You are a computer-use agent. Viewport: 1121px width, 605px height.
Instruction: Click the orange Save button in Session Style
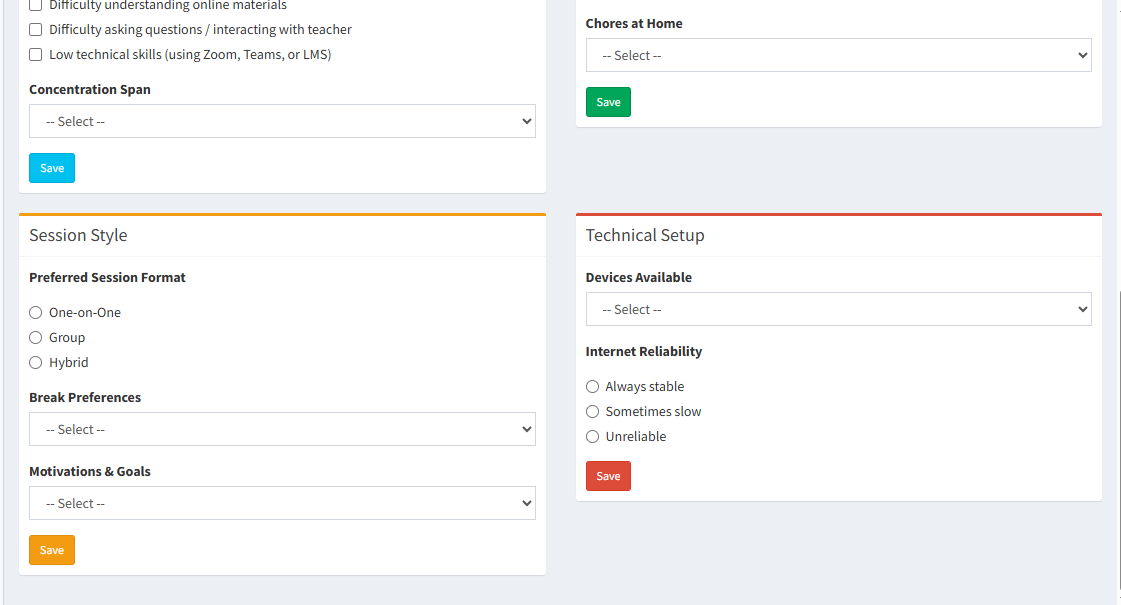52,550
